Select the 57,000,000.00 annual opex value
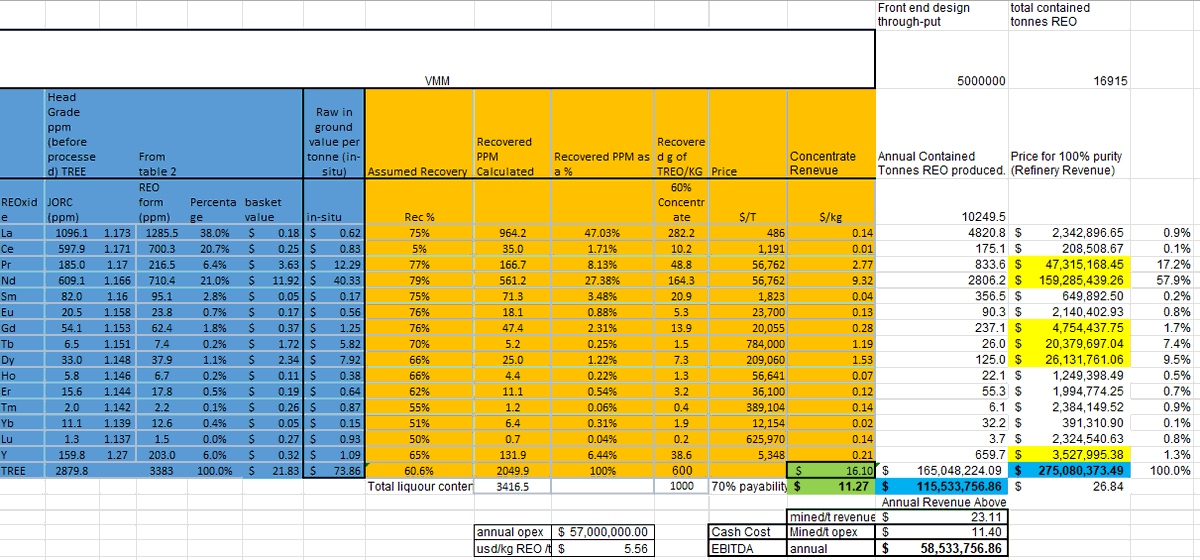This screenshot has width=1200, height=560. point(610,531)
